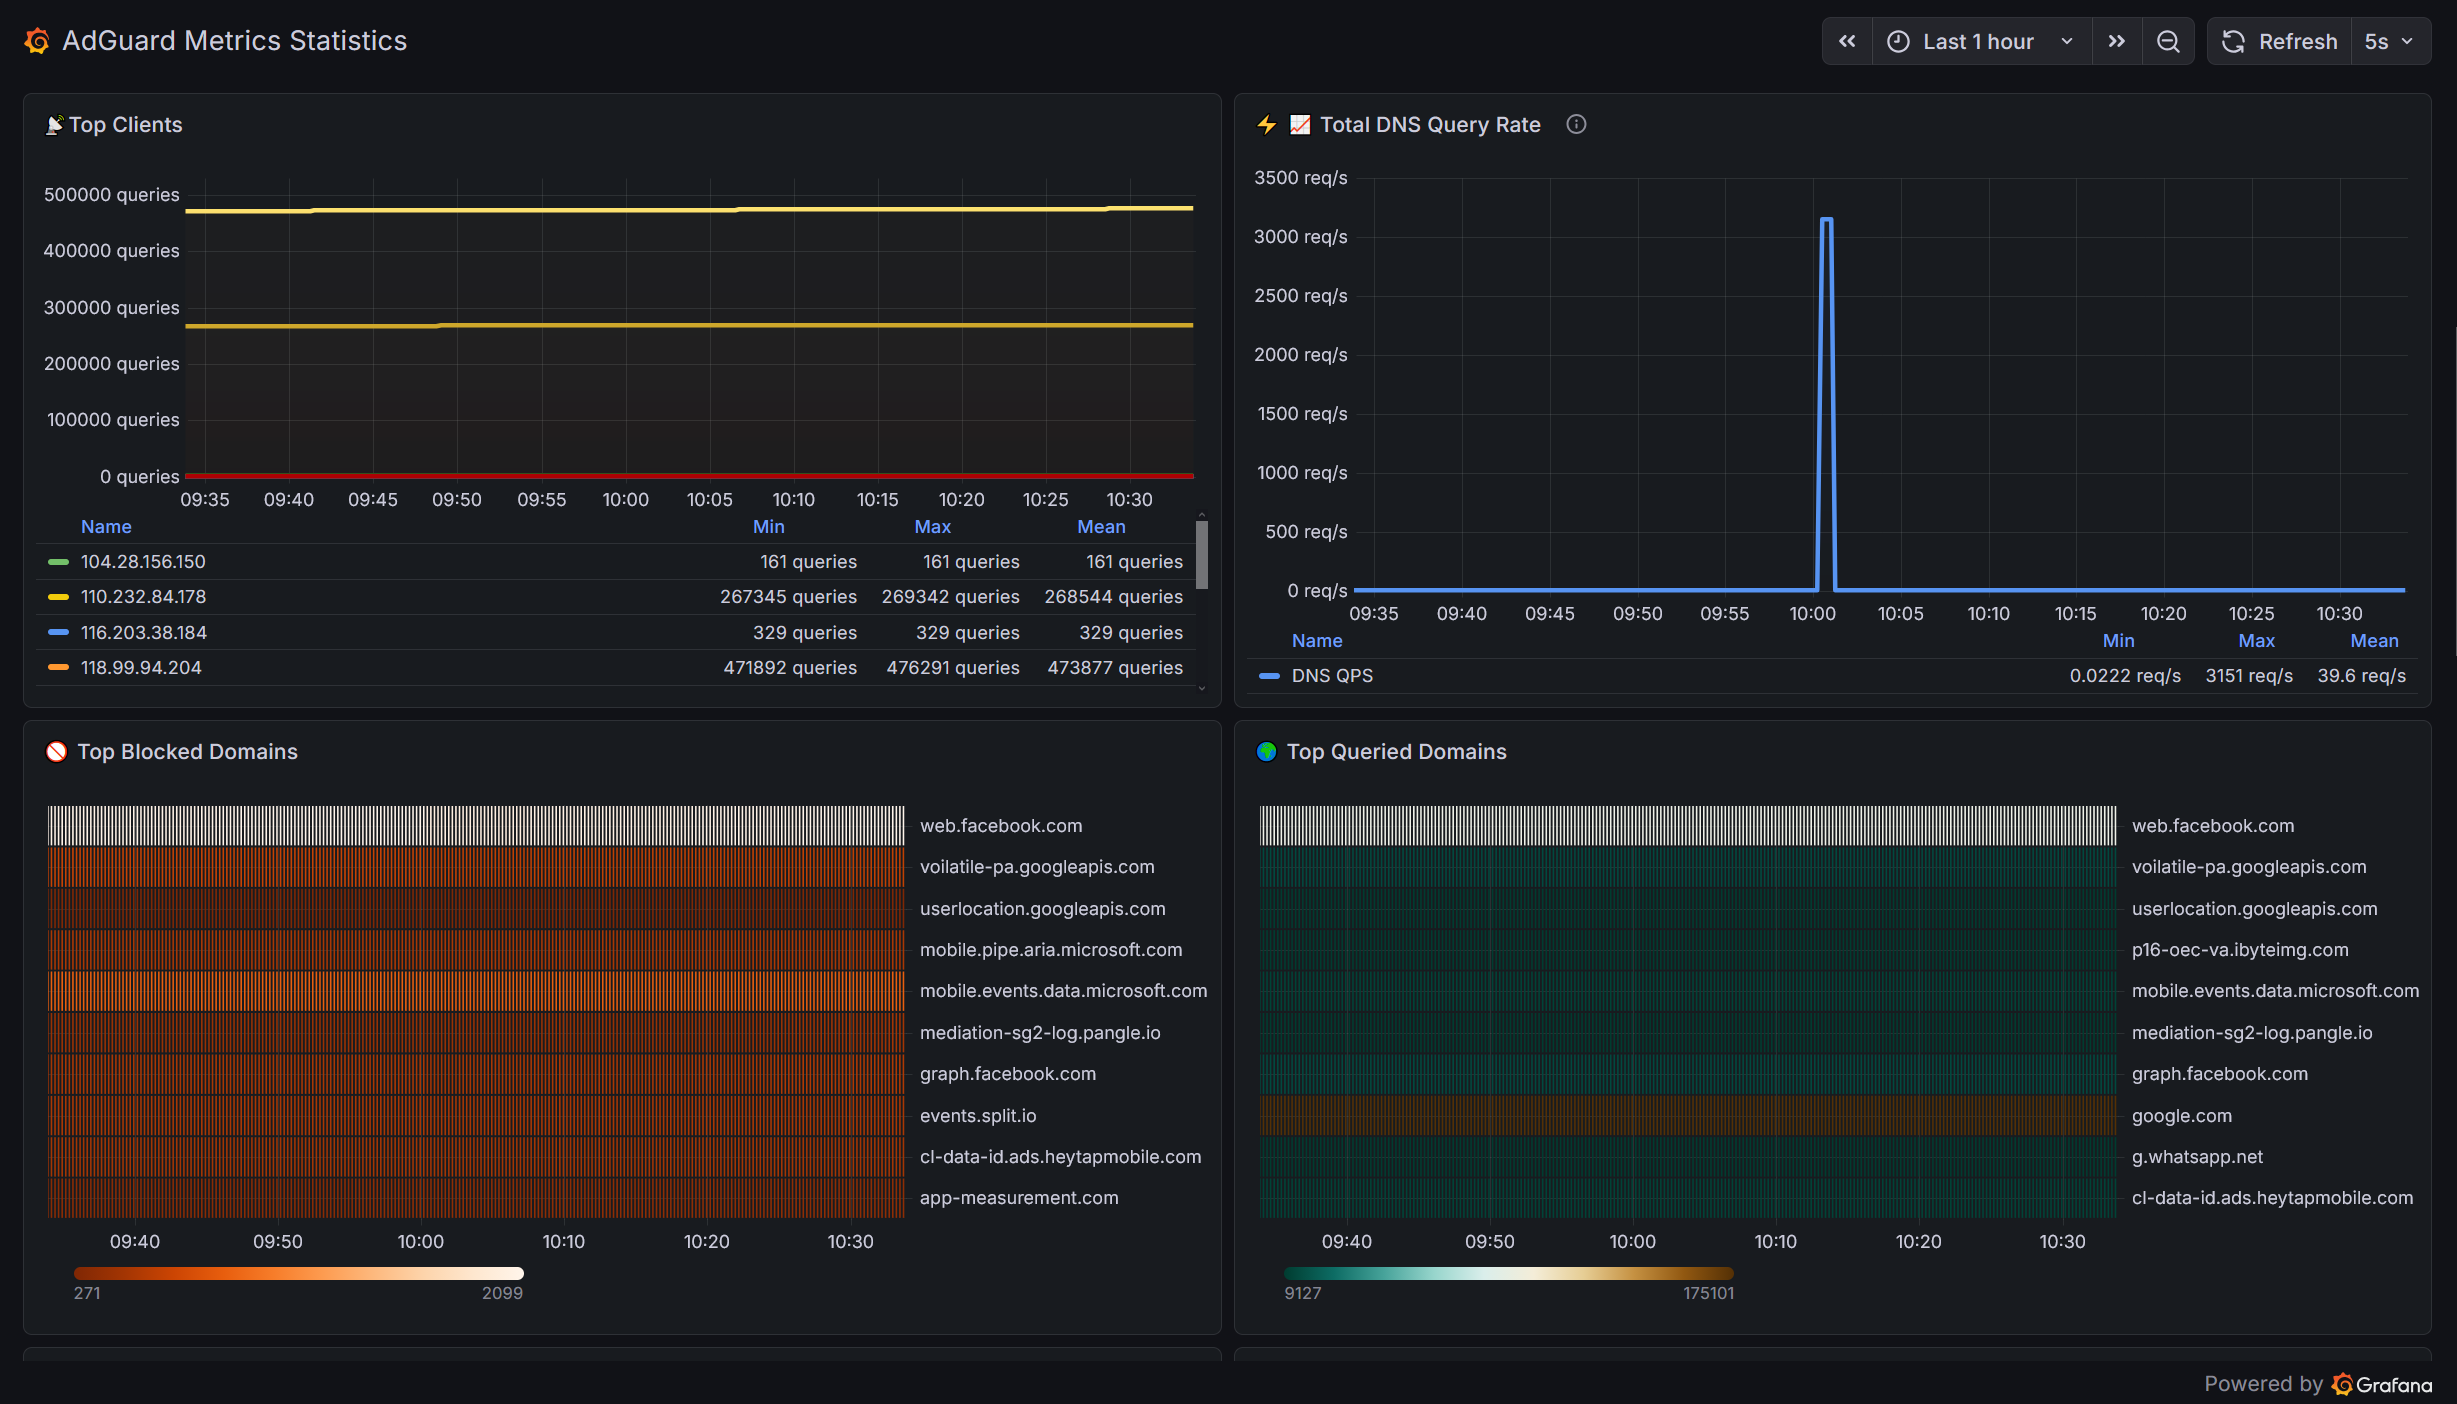Sort DNS Query Rate legend by Min

coord(2118,640)
